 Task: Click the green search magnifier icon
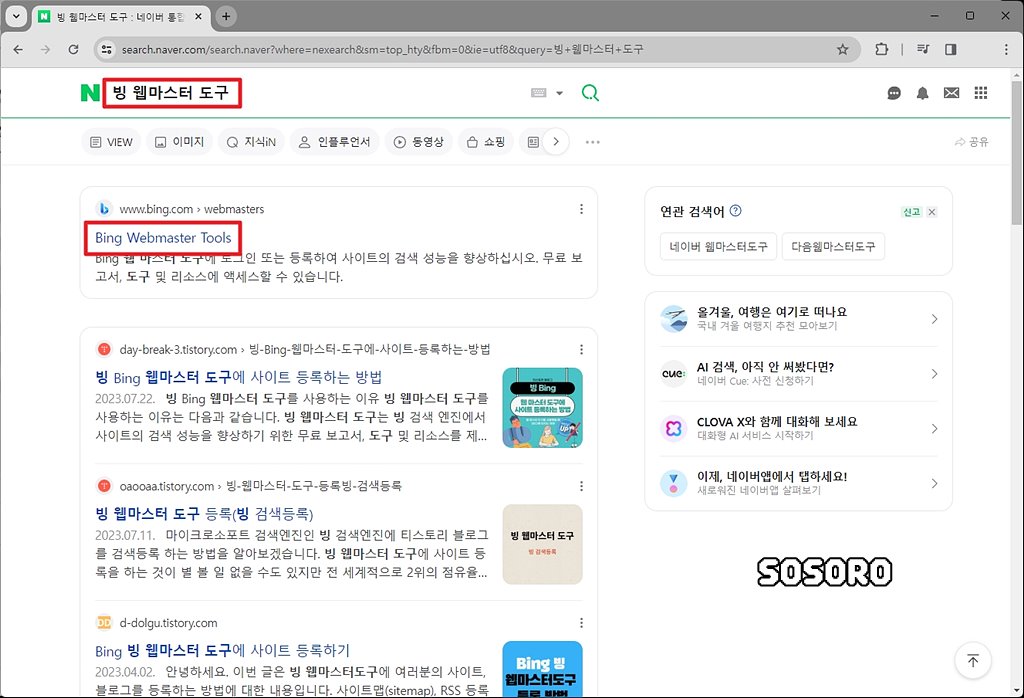[590, 93]
